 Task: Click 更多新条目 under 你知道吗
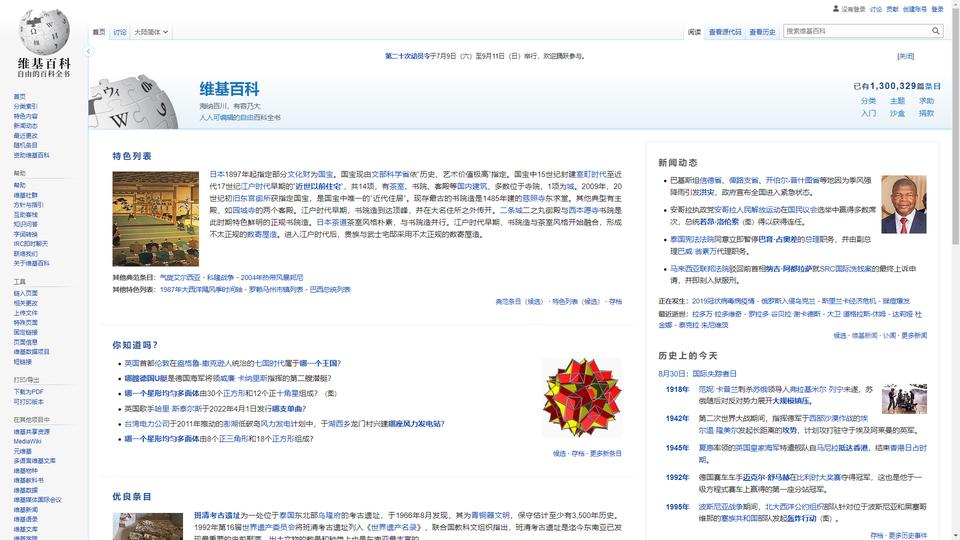click(x=605, y=454)
